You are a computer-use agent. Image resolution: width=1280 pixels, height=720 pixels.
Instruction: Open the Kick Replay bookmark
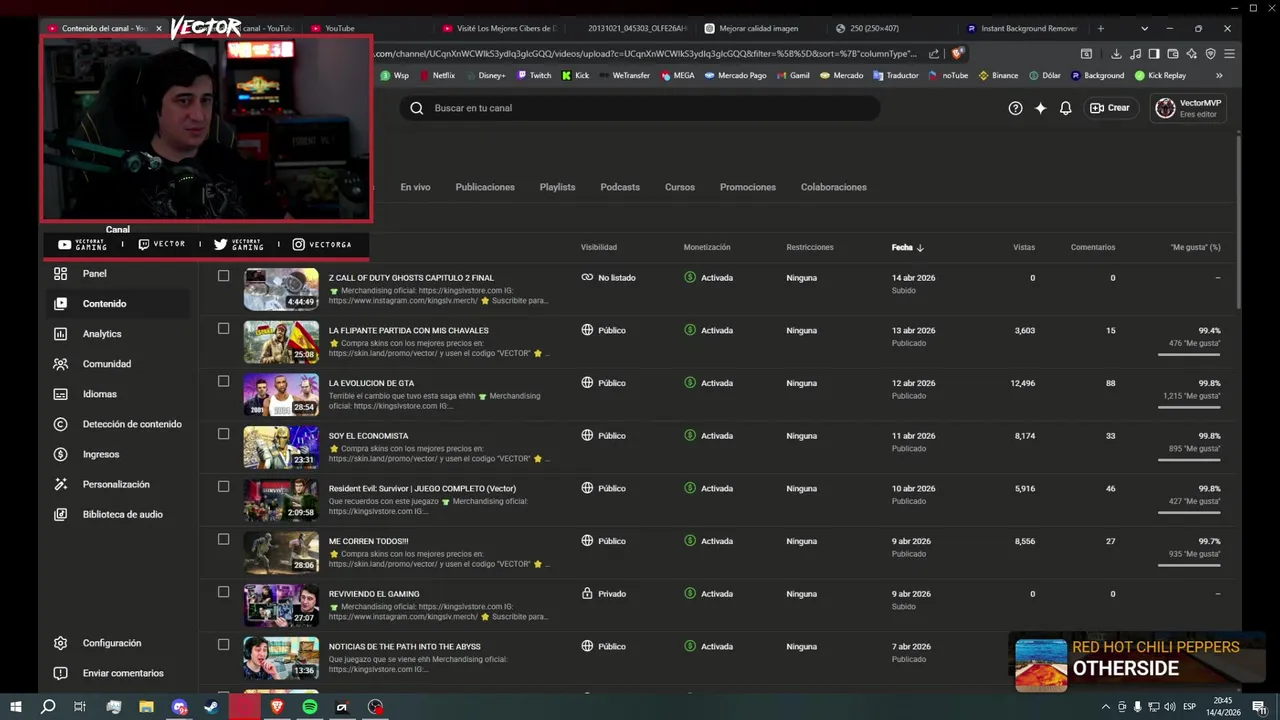pyautogui.click(x=1160, y=75)
